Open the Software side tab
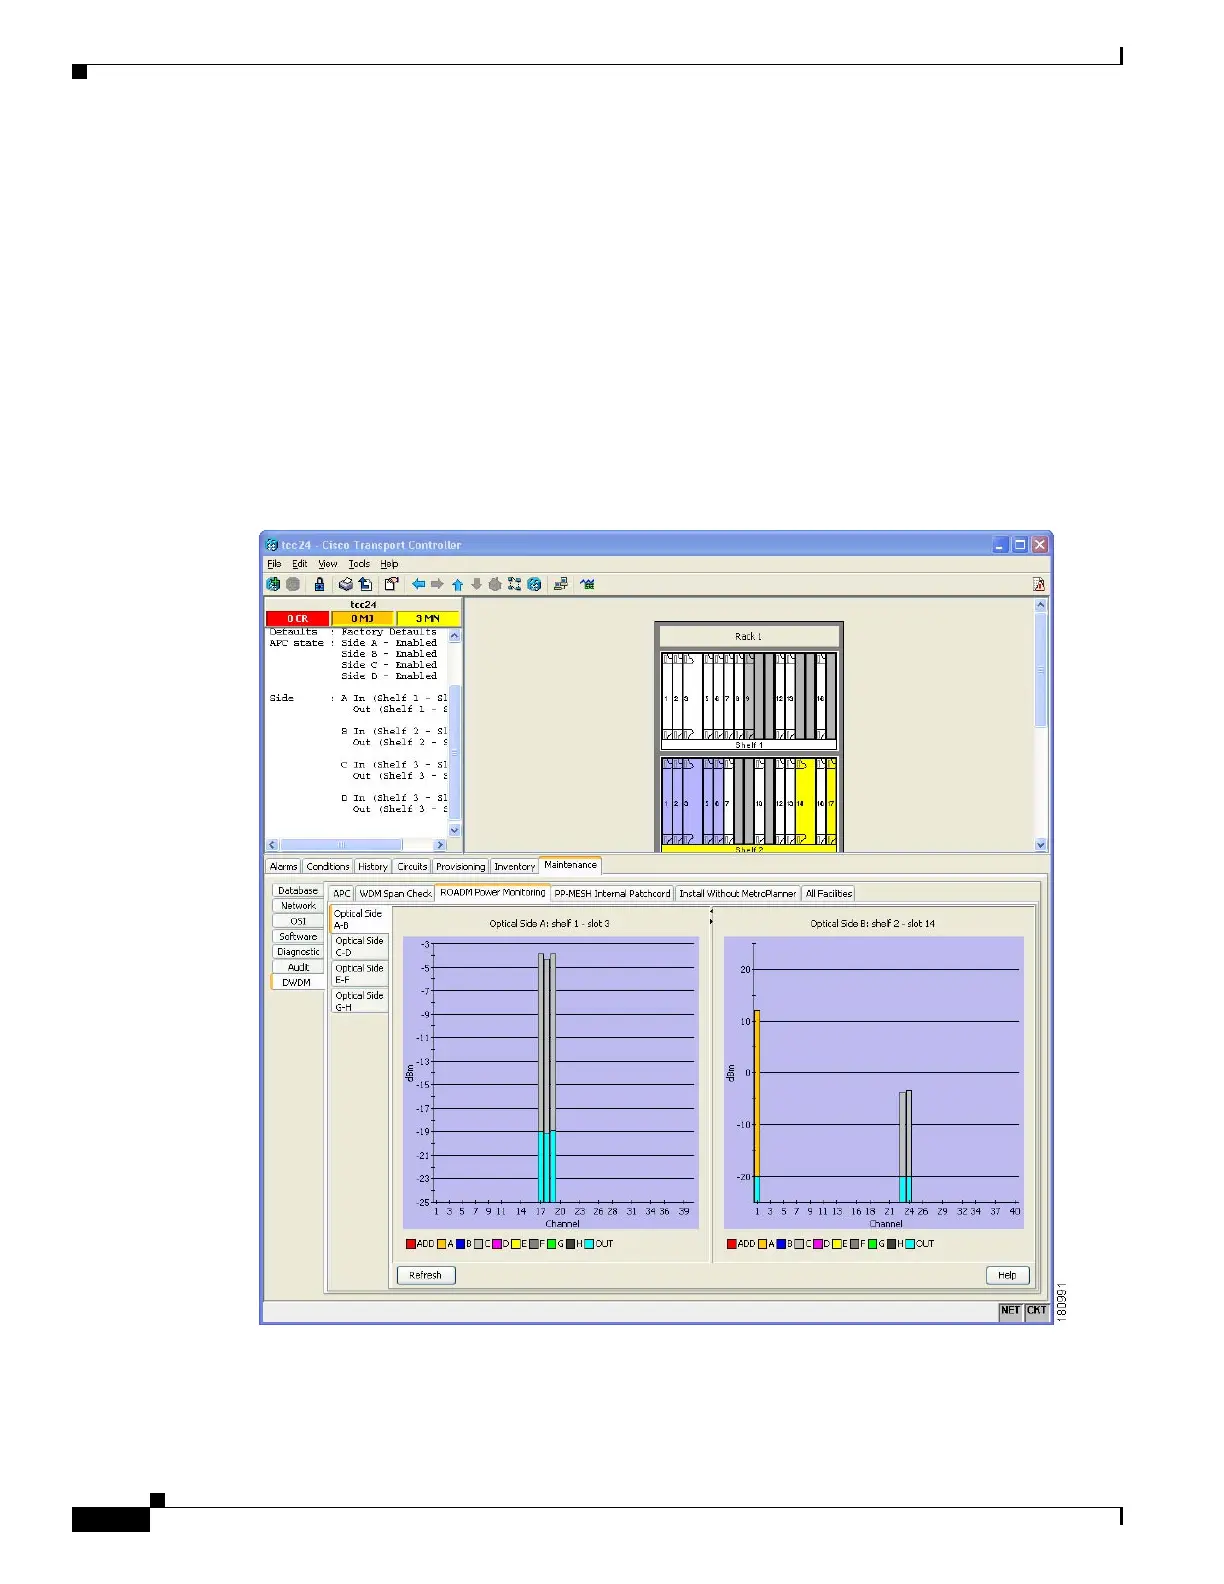 298,937
